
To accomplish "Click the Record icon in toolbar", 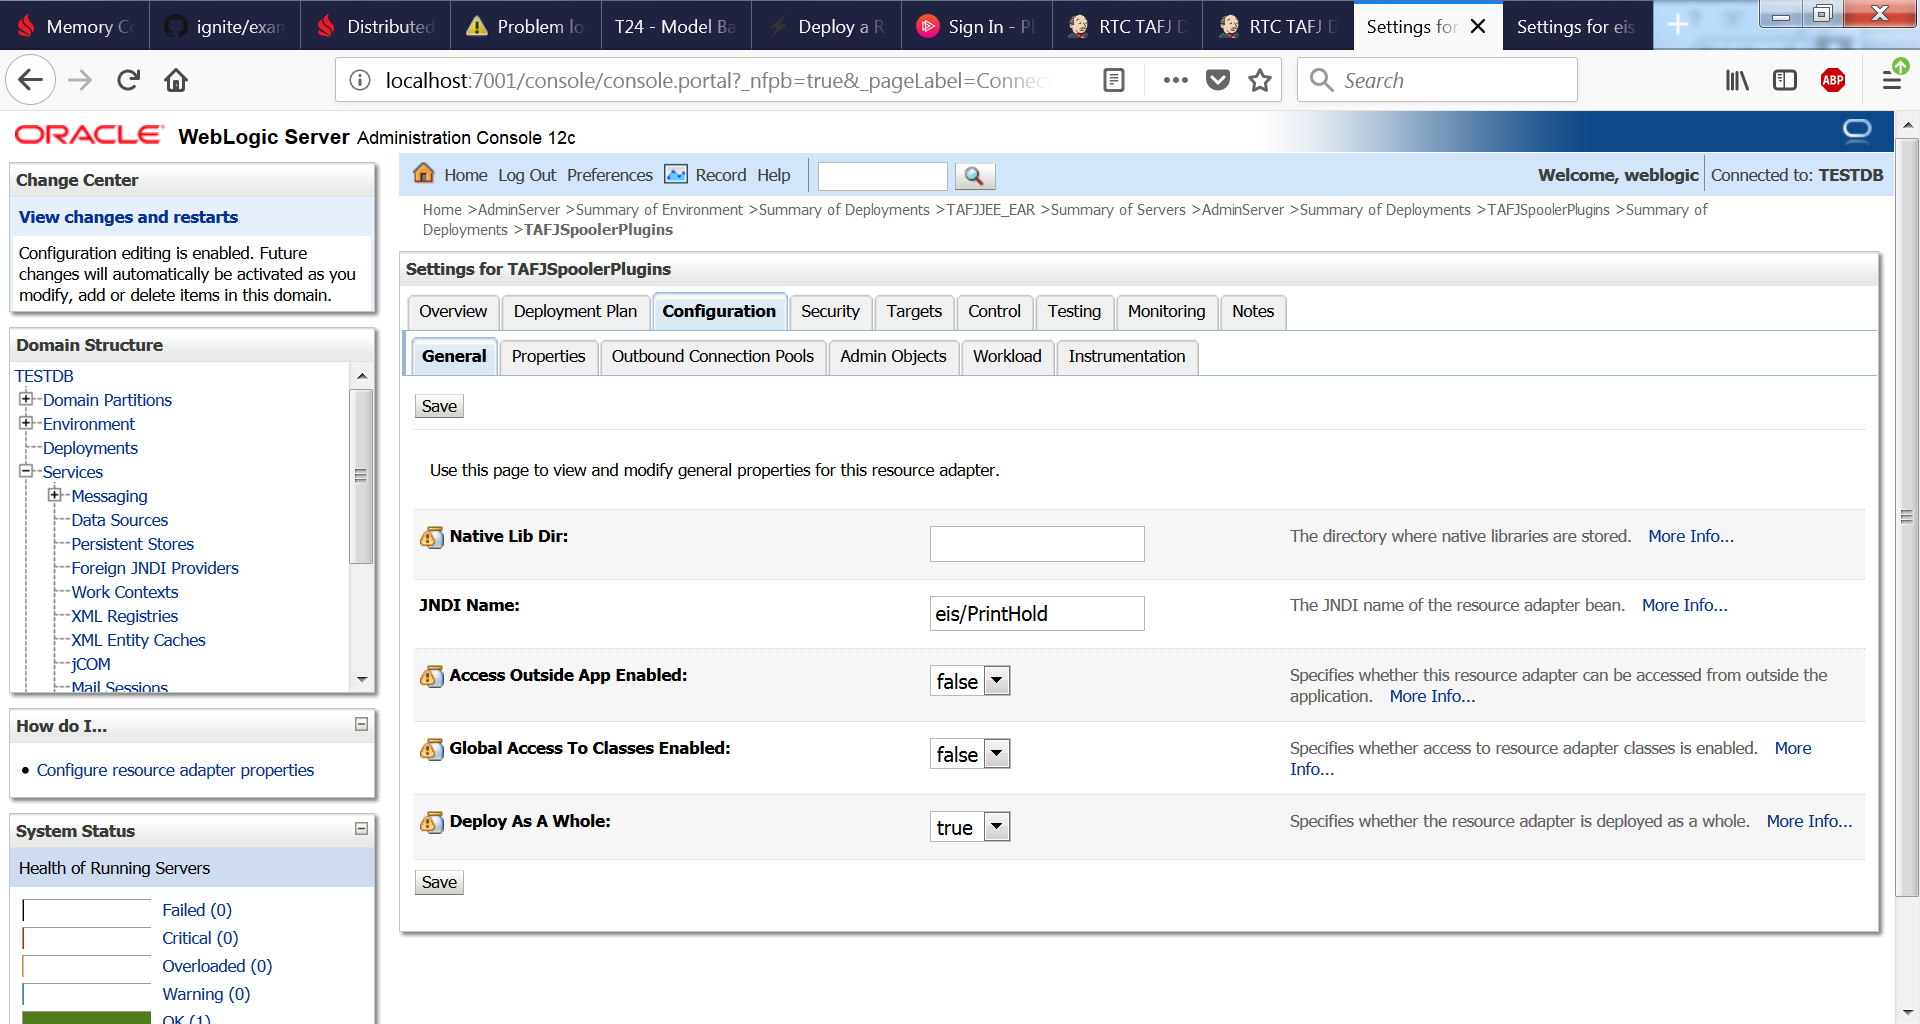I will pyautogui.click(x=676, y=174).
